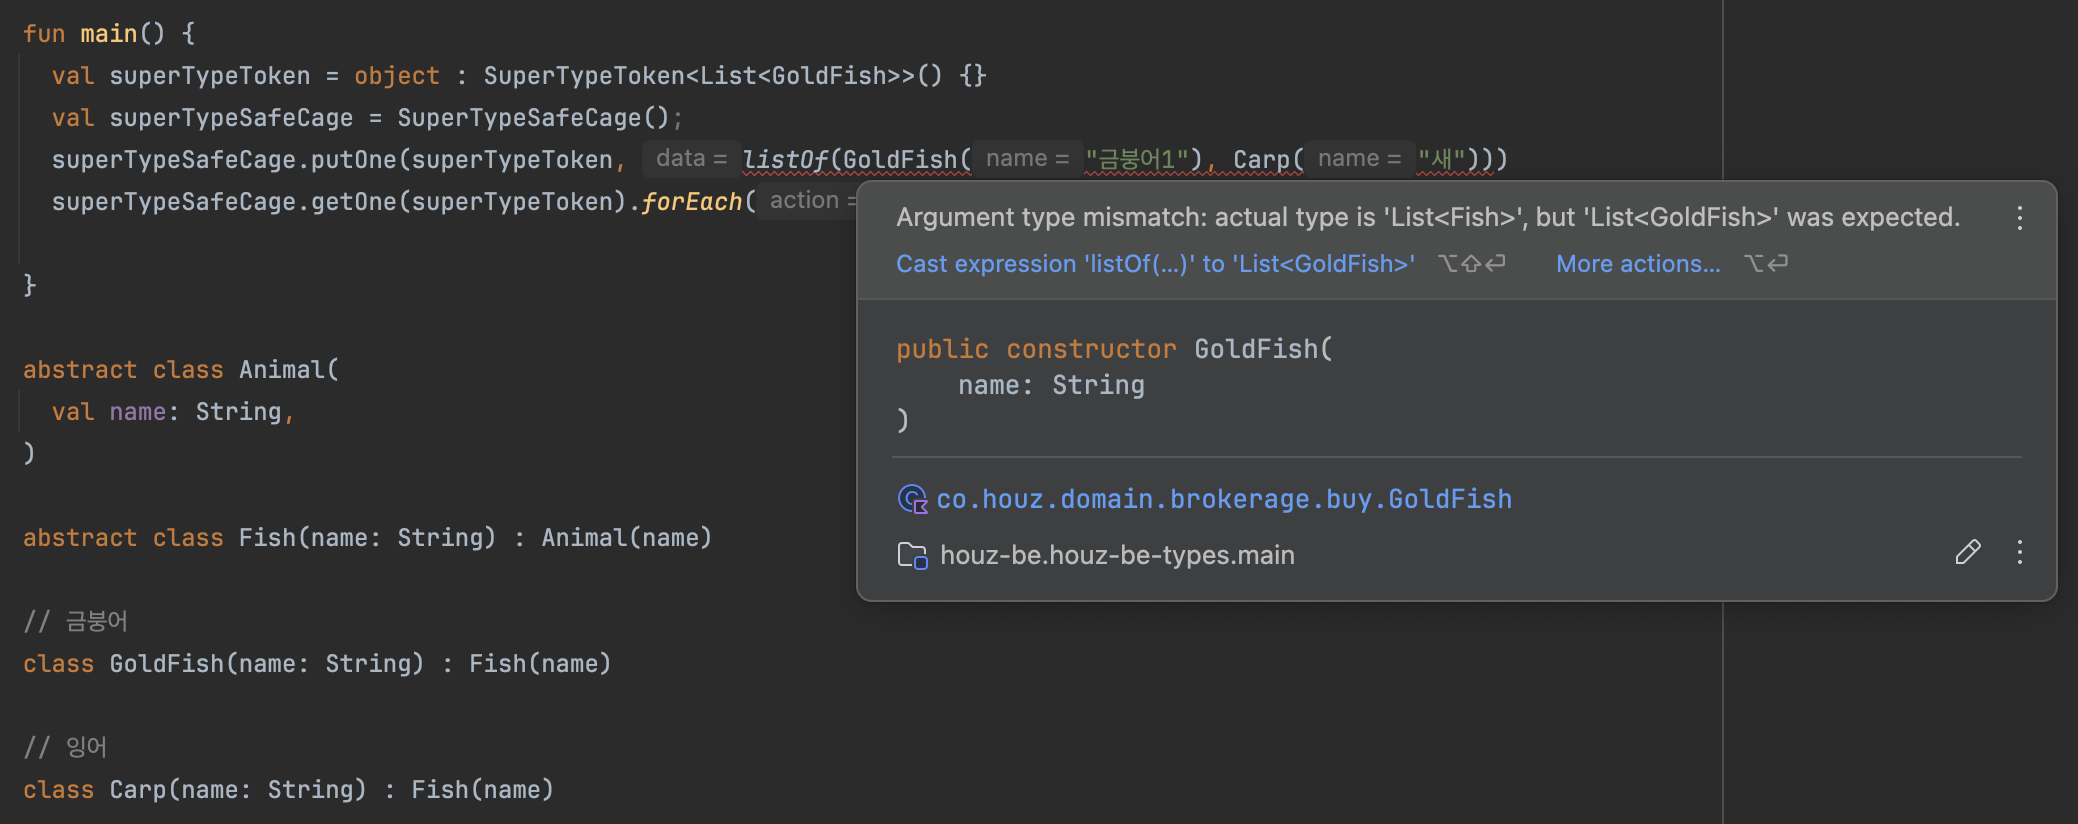Click the 'fun main()' declaration
Screen dimensions: 2078x824
point(108,34)
